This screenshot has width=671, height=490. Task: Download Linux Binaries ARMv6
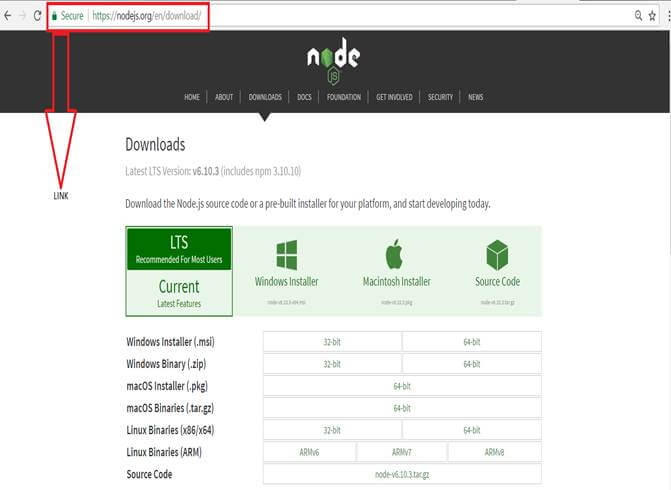pos(309,452)
